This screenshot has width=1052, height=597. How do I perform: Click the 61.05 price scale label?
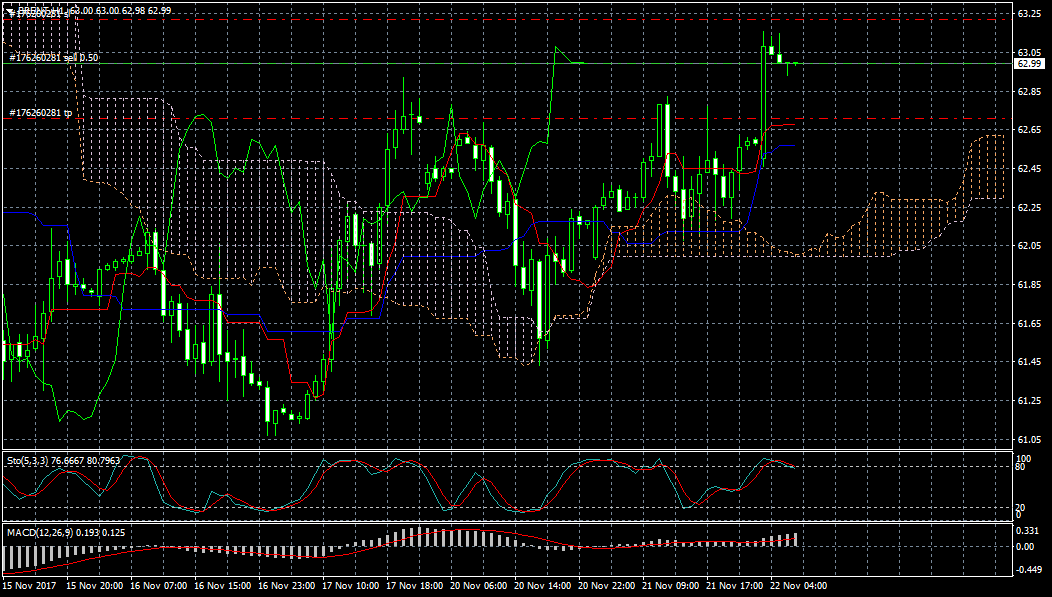1029,440
